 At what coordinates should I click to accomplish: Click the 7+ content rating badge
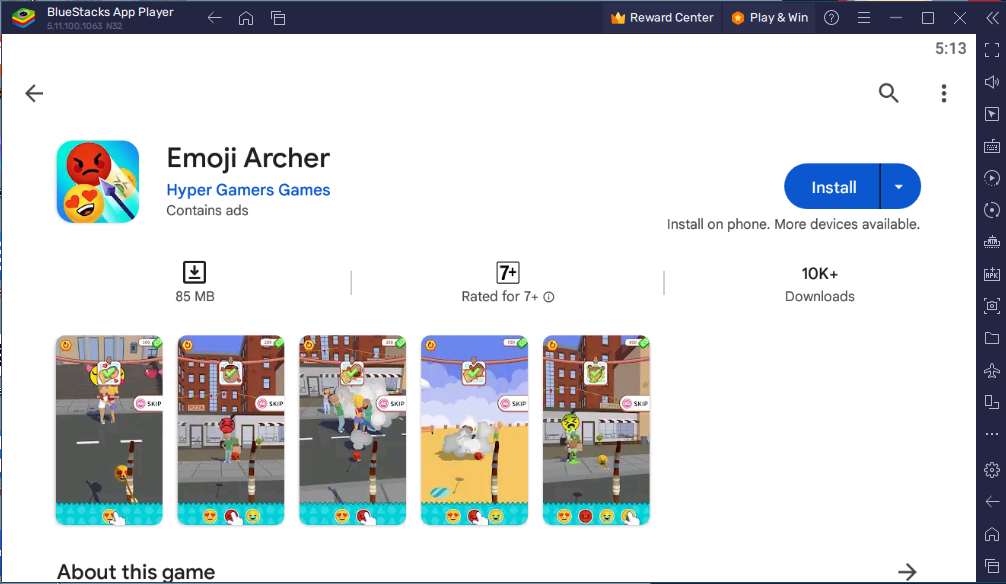coord(507,273)
